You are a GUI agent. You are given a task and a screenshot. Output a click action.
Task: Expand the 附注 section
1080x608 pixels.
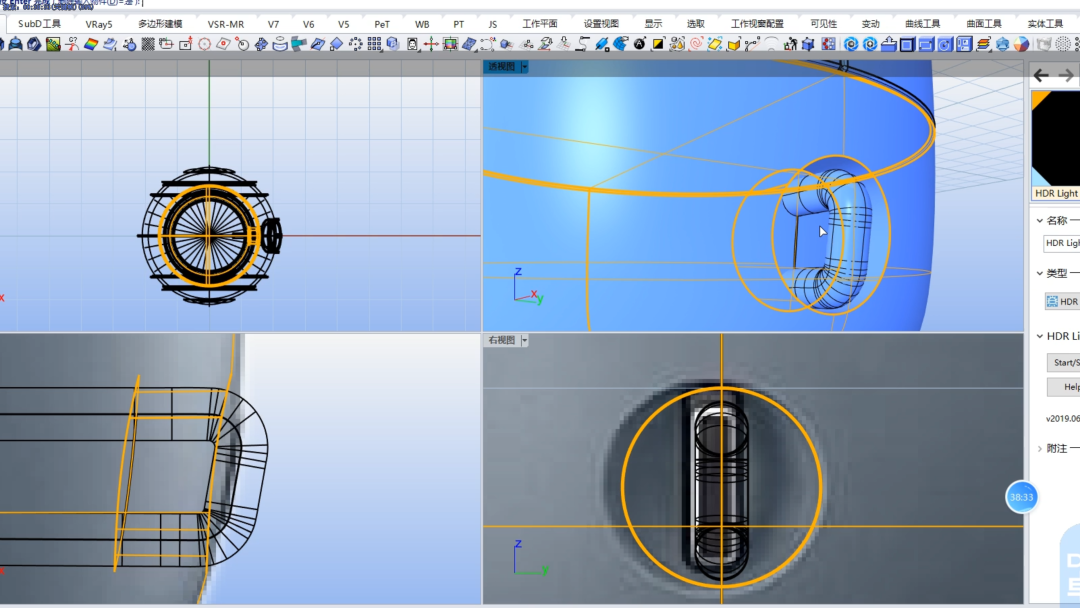point(1040,448)
